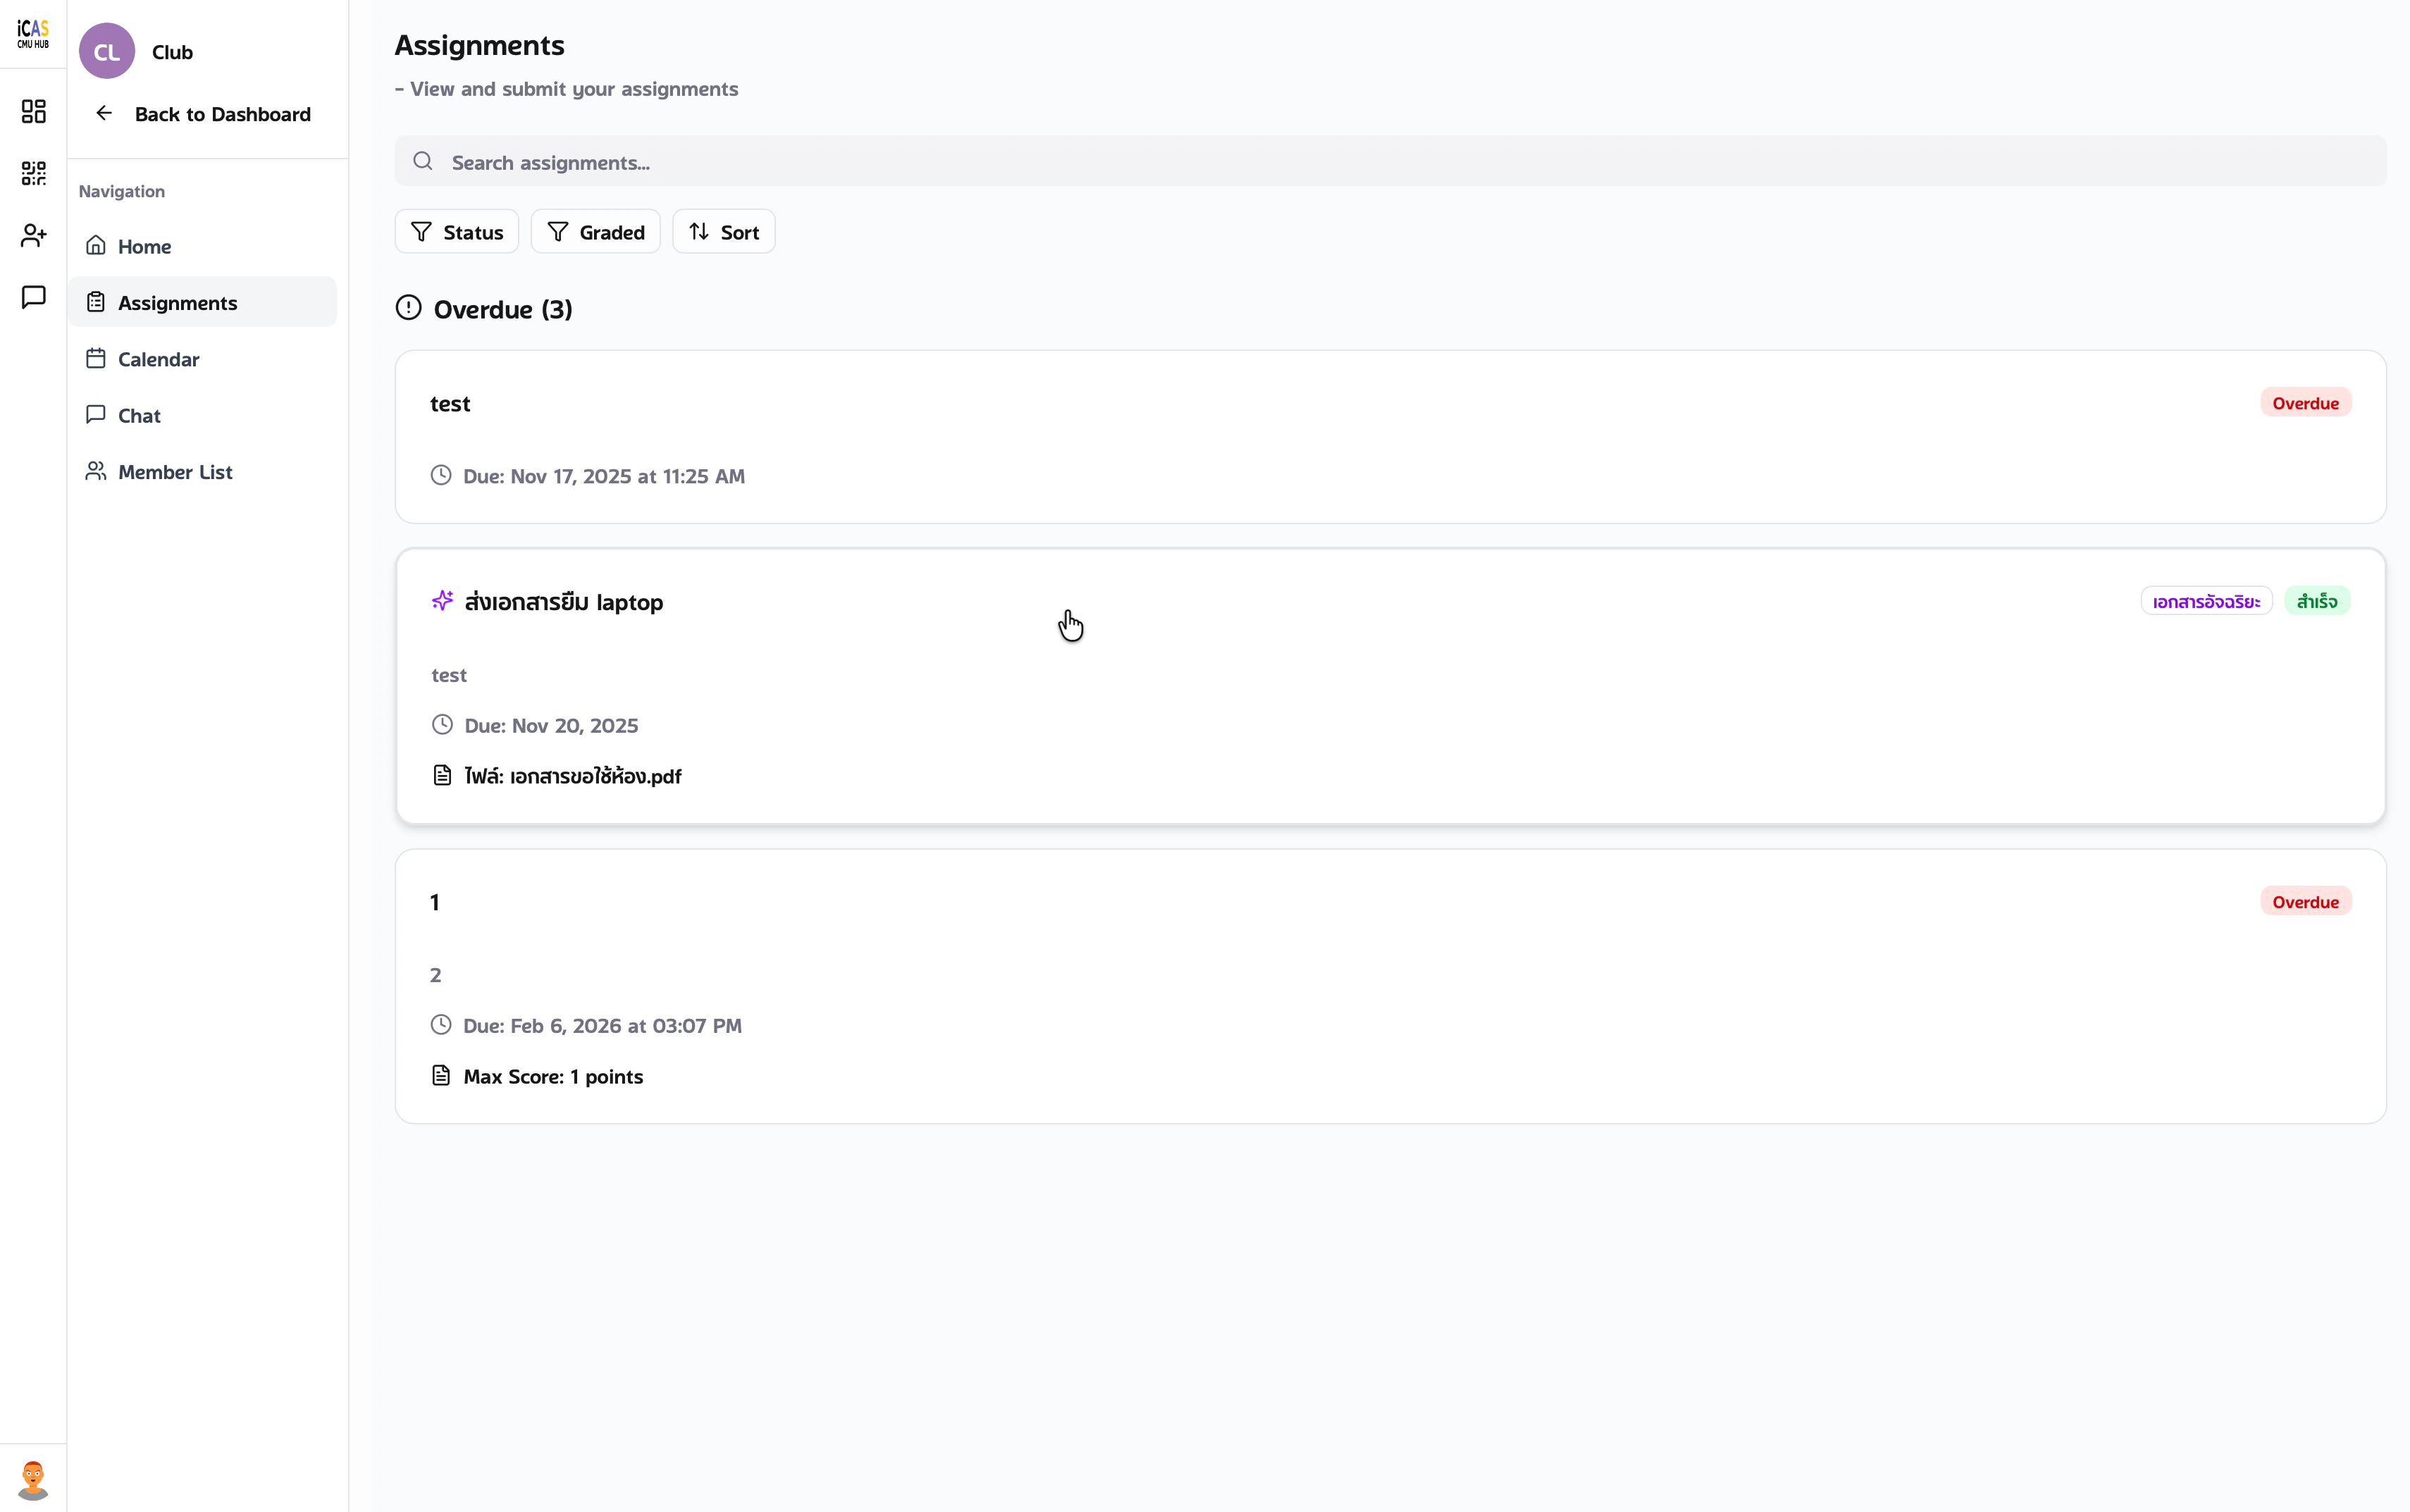Click the Club name label

[x=172, y=52]
